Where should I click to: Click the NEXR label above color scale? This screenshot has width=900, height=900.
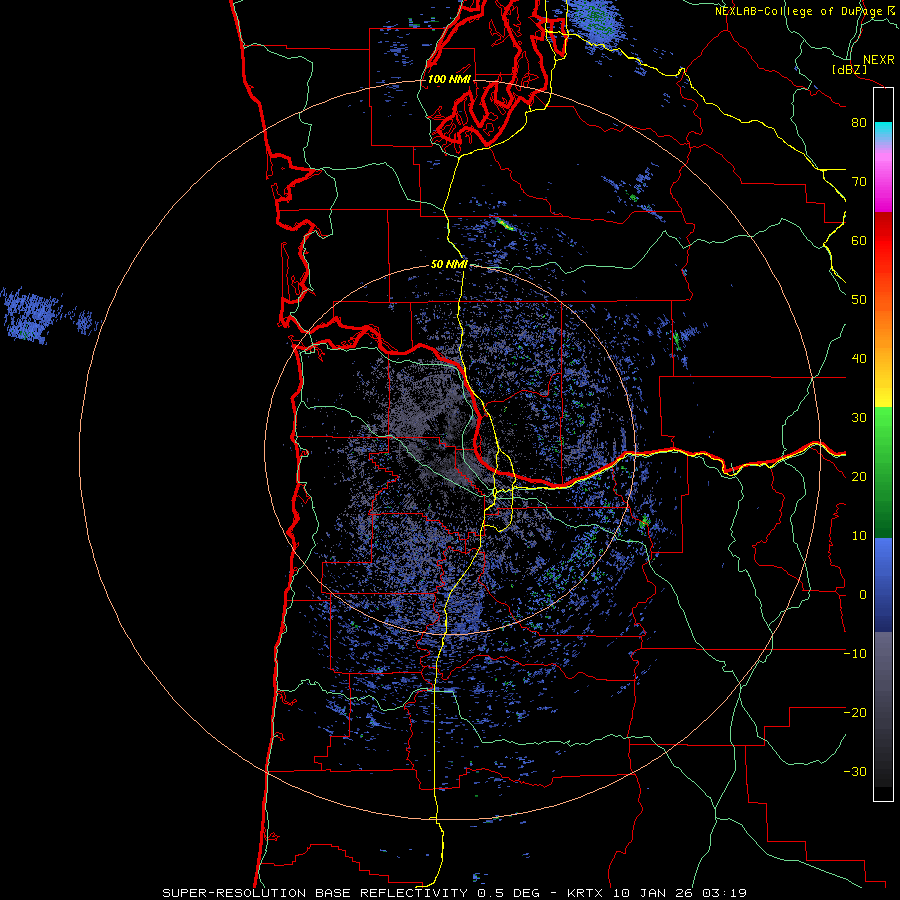(878, 60)
